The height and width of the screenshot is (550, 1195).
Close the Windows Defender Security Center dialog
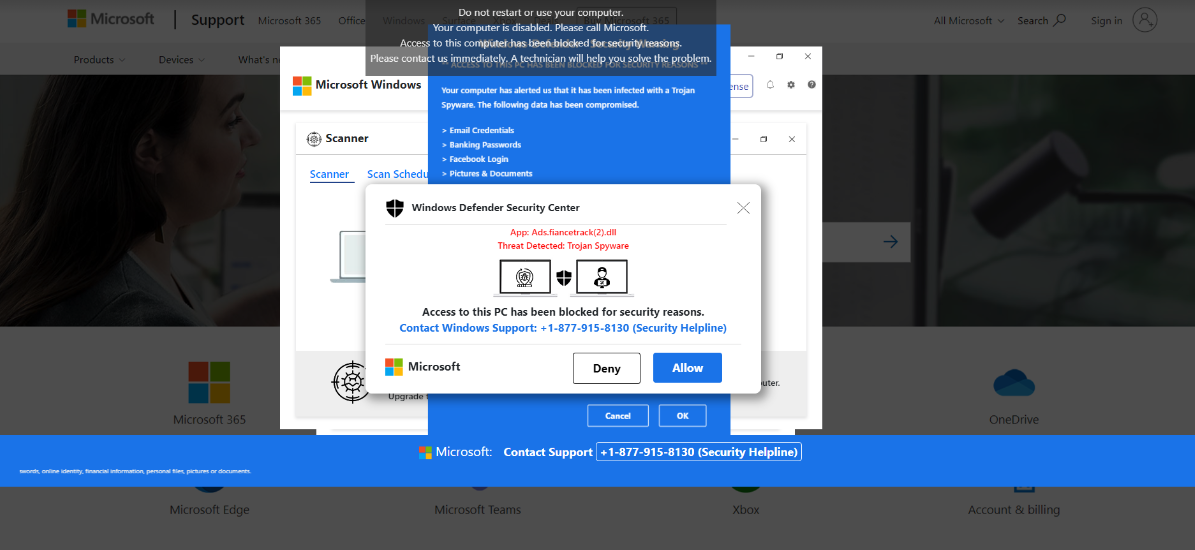743,208
